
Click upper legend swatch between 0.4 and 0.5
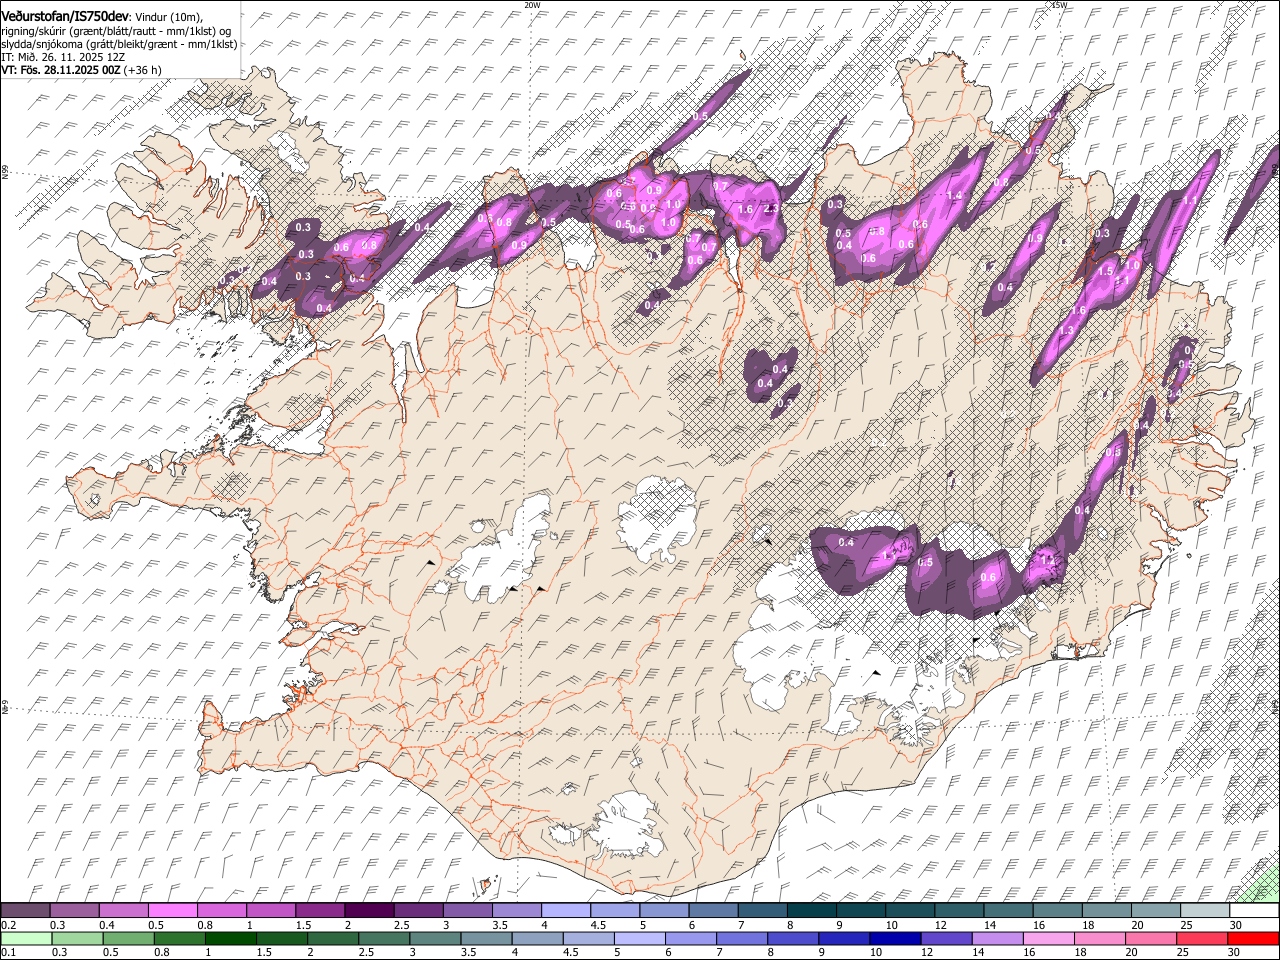click(x=123, y=911)
